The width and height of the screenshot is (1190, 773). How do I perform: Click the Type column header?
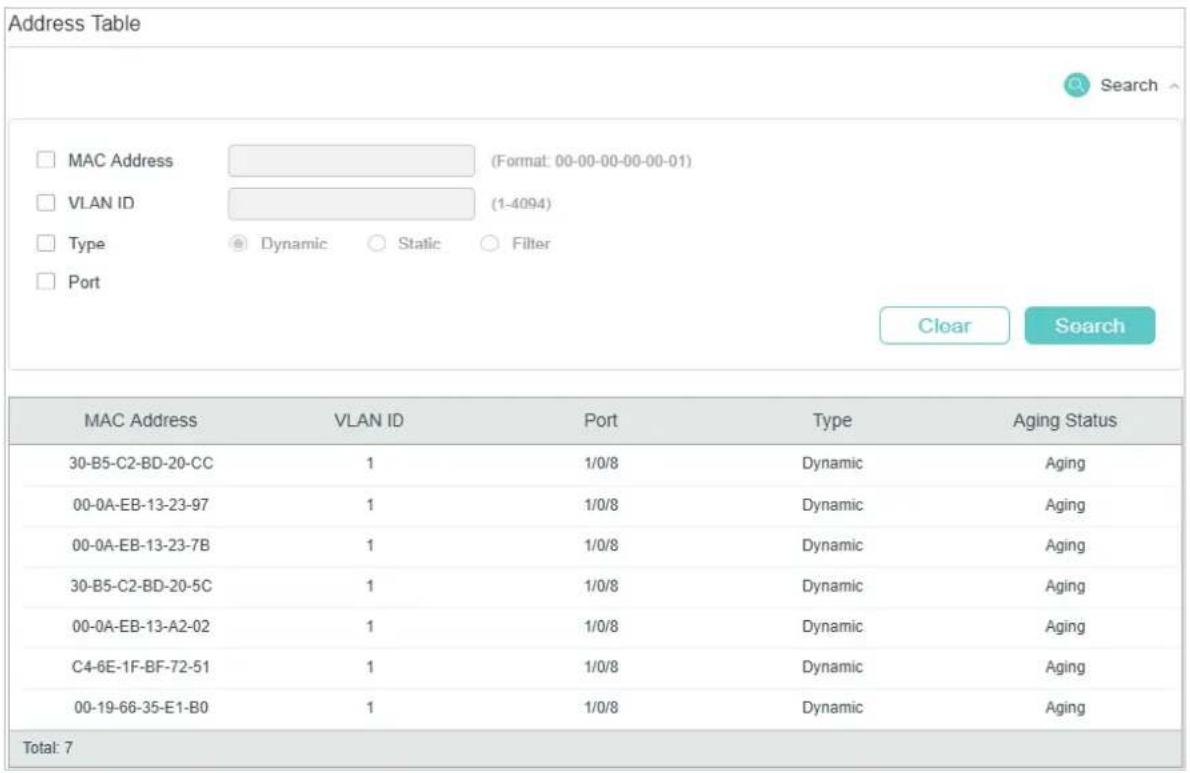click(832, 421)
